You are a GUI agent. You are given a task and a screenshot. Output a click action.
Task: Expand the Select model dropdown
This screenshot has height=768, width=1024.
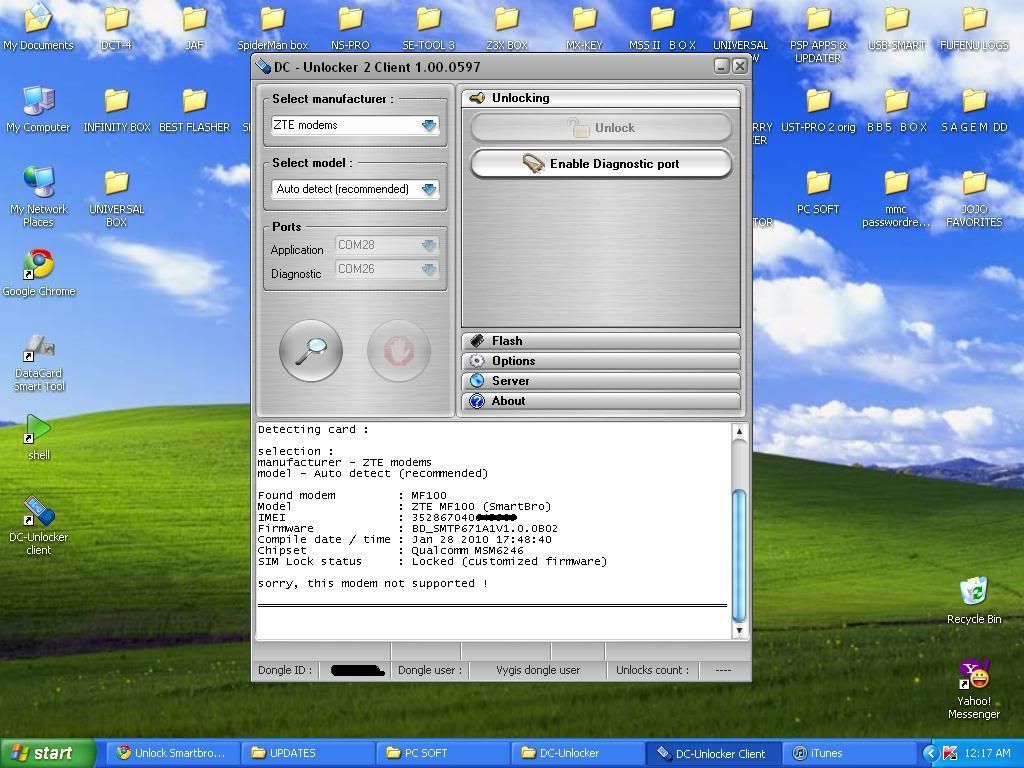click(429, 189)
